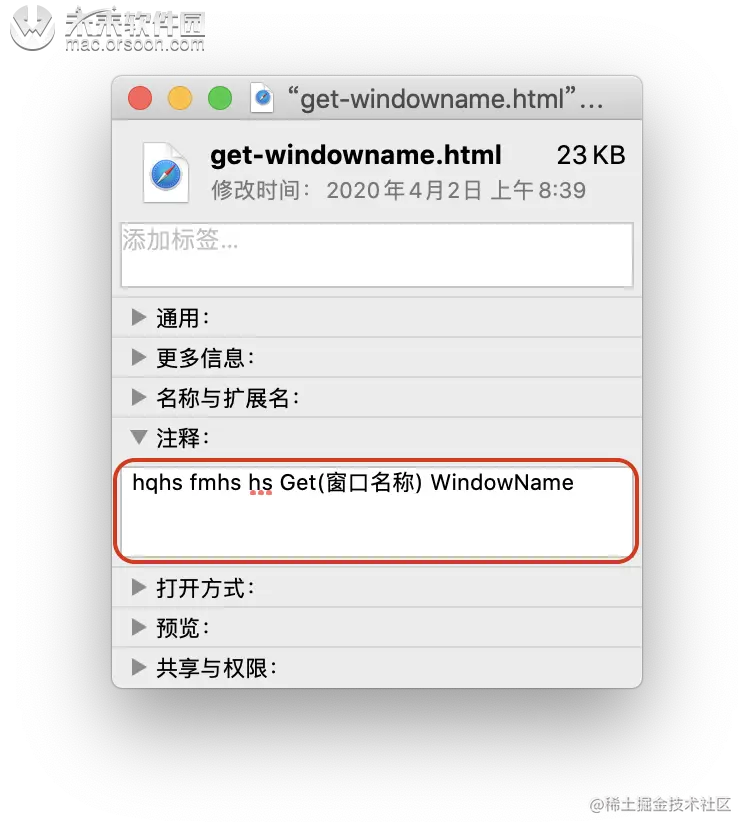Click the 添加标签 tags field
Image resolution: width=754 pixels, height=836 pixels.
click(377, 255)
